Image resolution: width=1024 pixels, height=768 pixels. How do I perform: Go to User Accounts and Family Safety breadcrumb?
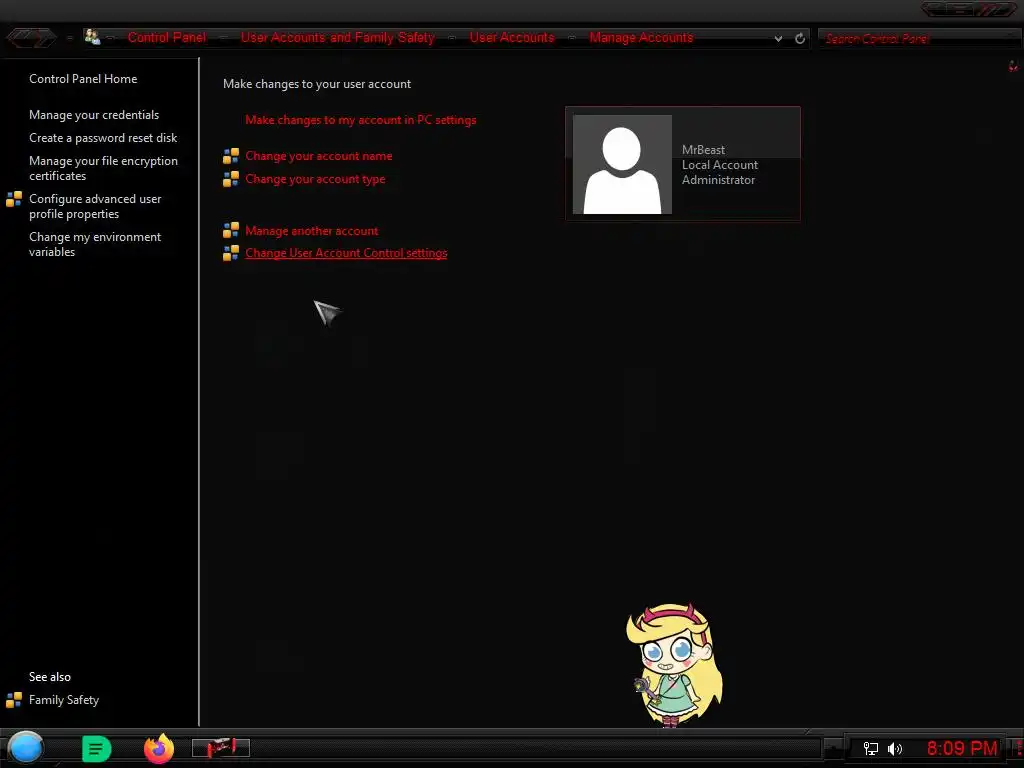tap(338, 38)
